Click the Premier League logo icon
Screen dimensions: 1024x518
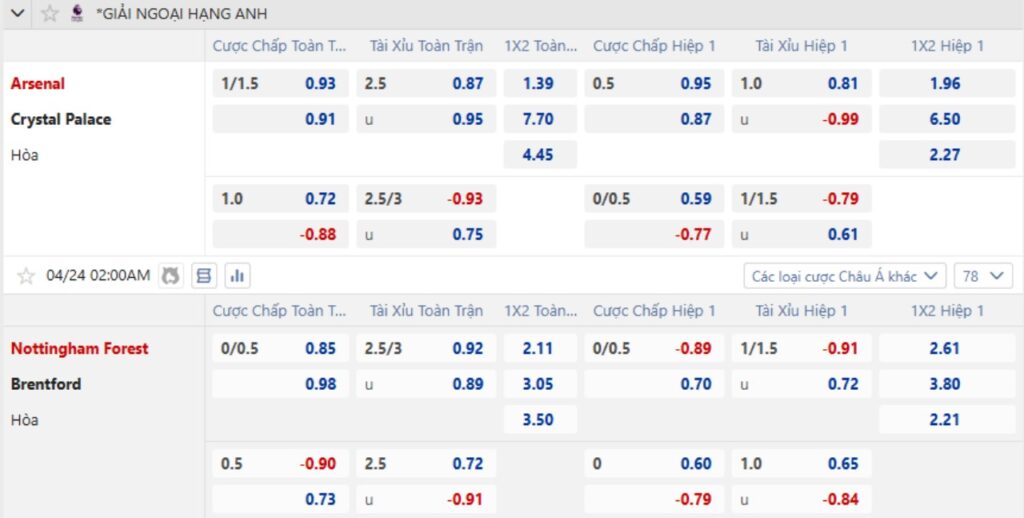click(77, 13)
